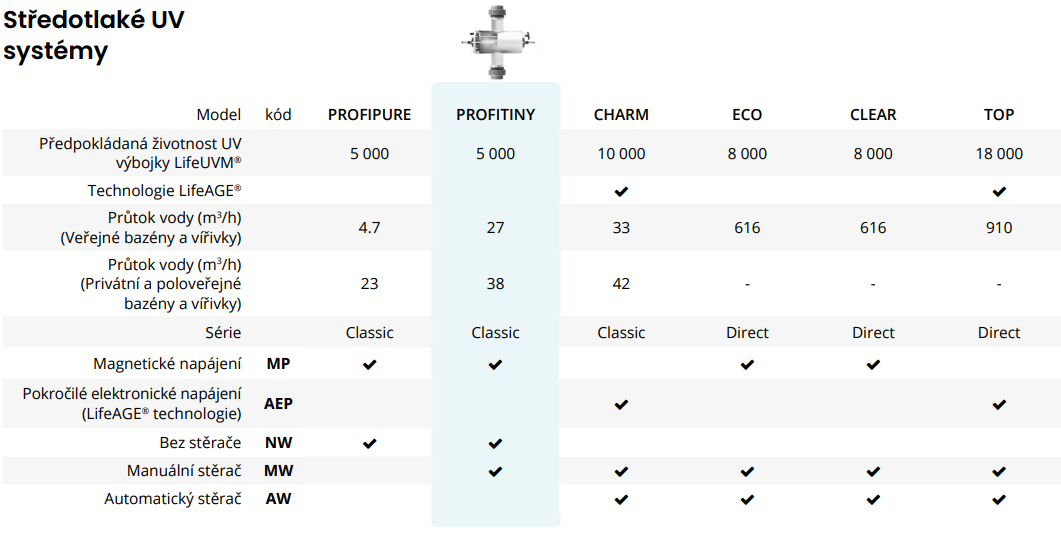Select the PROFITINY model column header
Screen dimensions: 1061x534
[495, 115]
